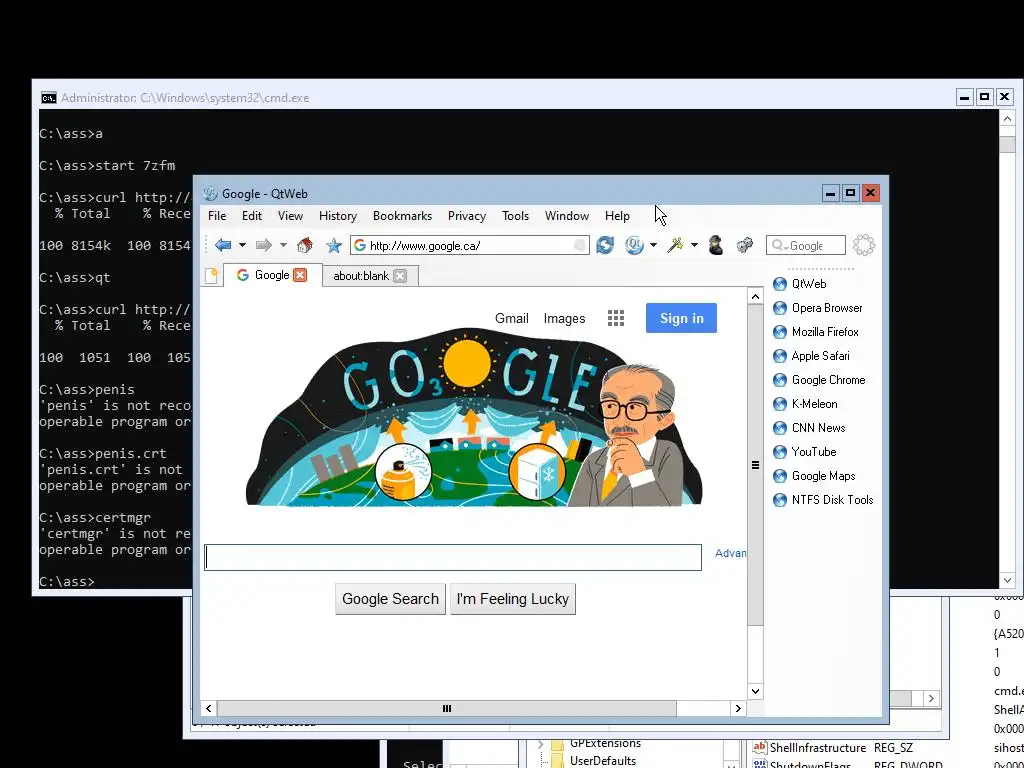
Task: Open K-Meleon bookmark
Action: pos(805,404)
